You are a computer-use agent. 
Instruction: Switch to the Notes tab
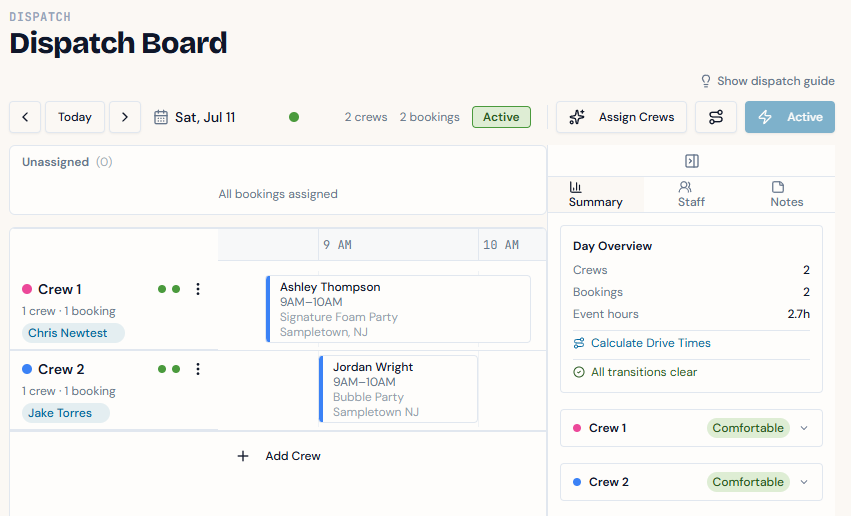786,194
